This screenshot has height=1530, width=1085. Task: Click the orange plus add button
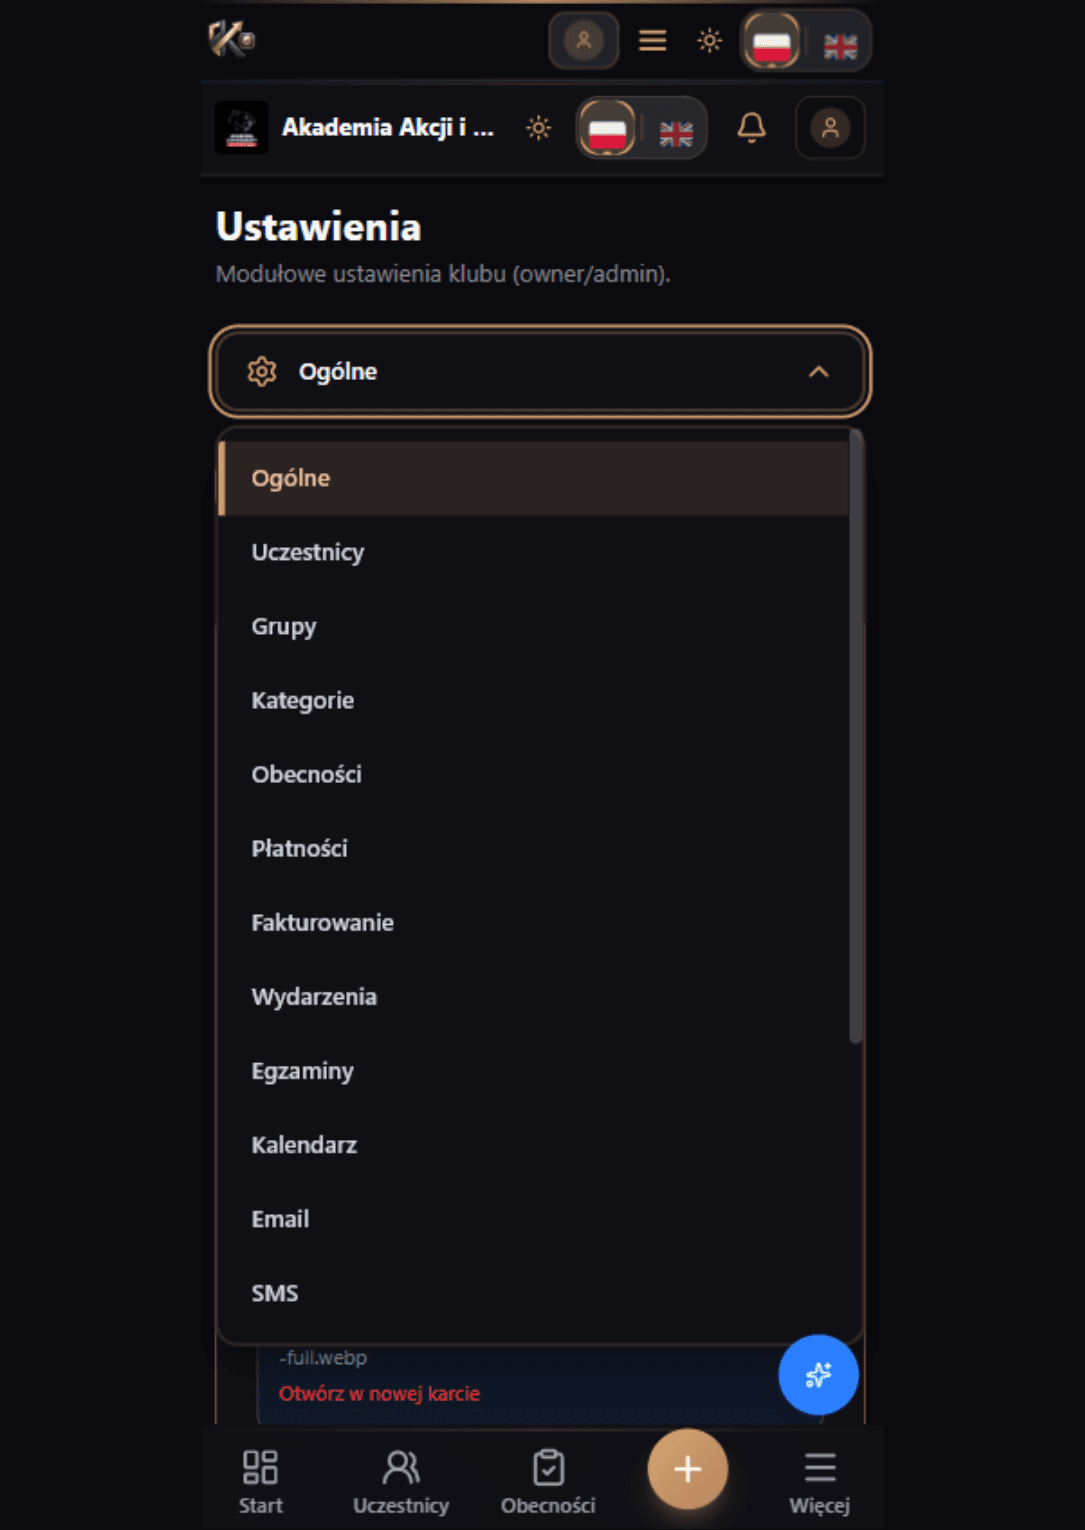click(x=687, y=1469)
